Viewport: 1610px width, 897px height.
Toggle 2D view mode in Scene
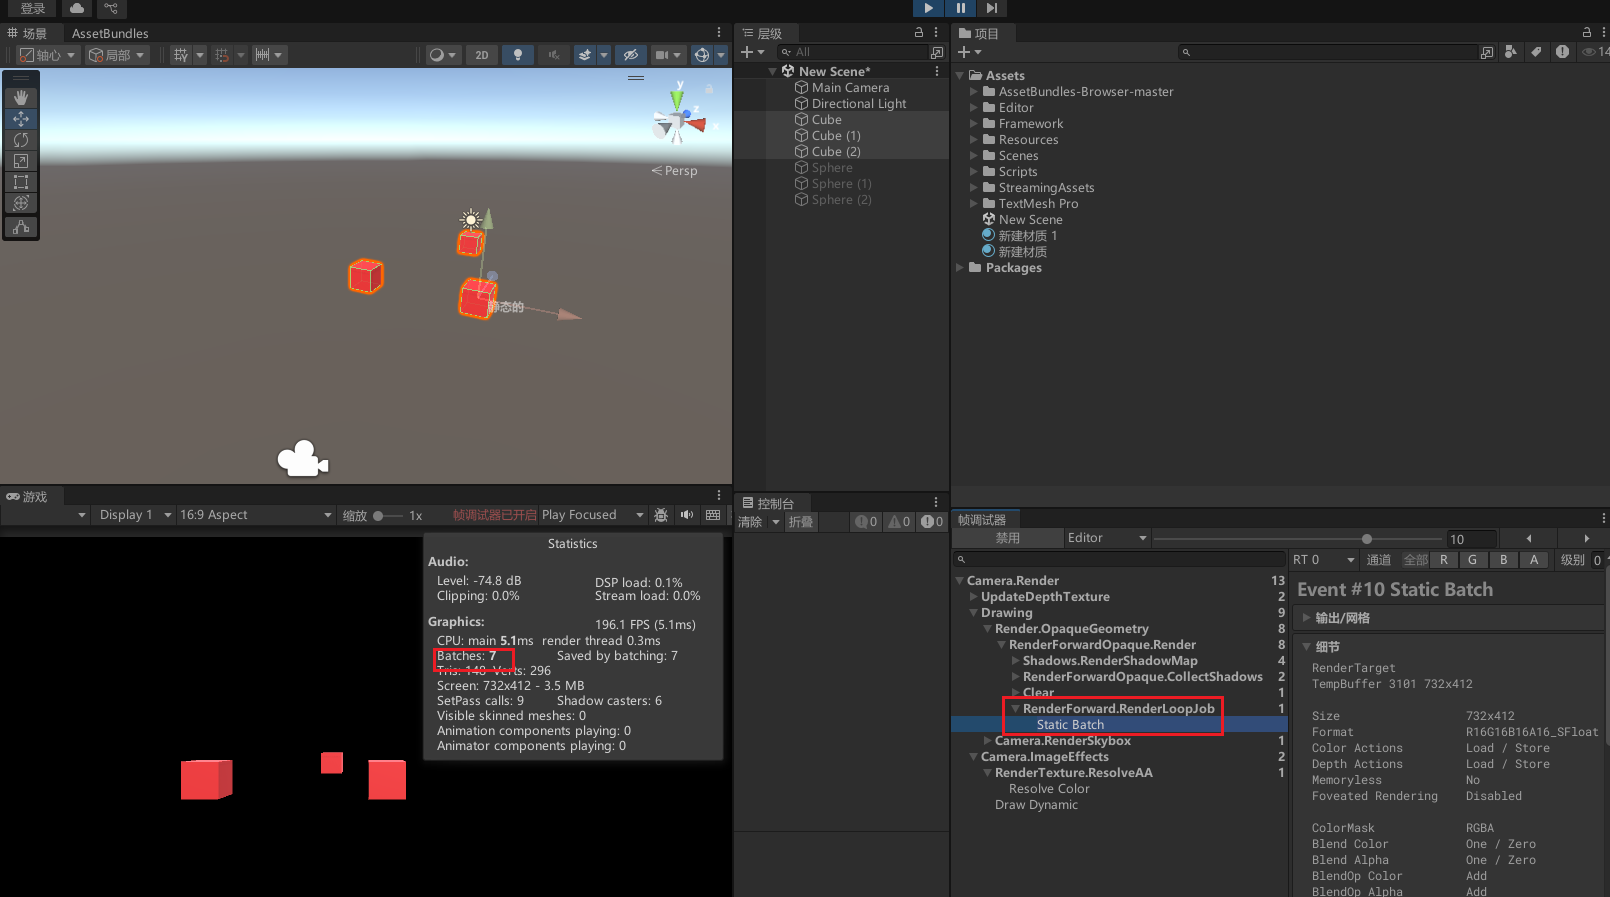coord(482,55)
